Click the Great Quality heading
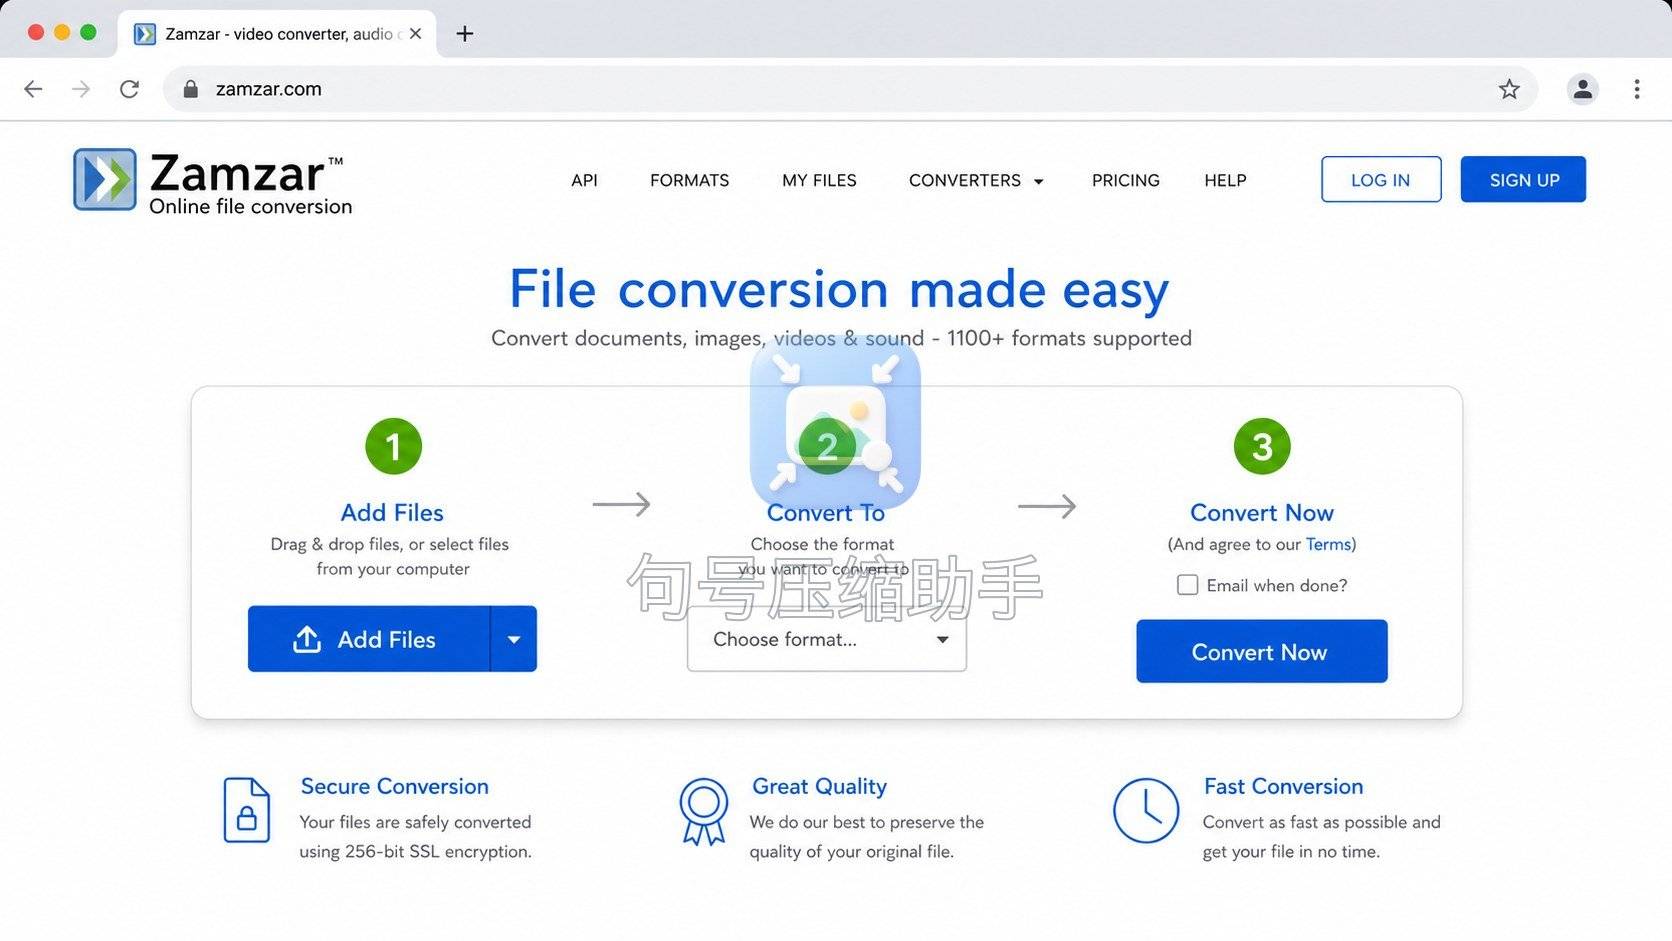 click(819, 786)
